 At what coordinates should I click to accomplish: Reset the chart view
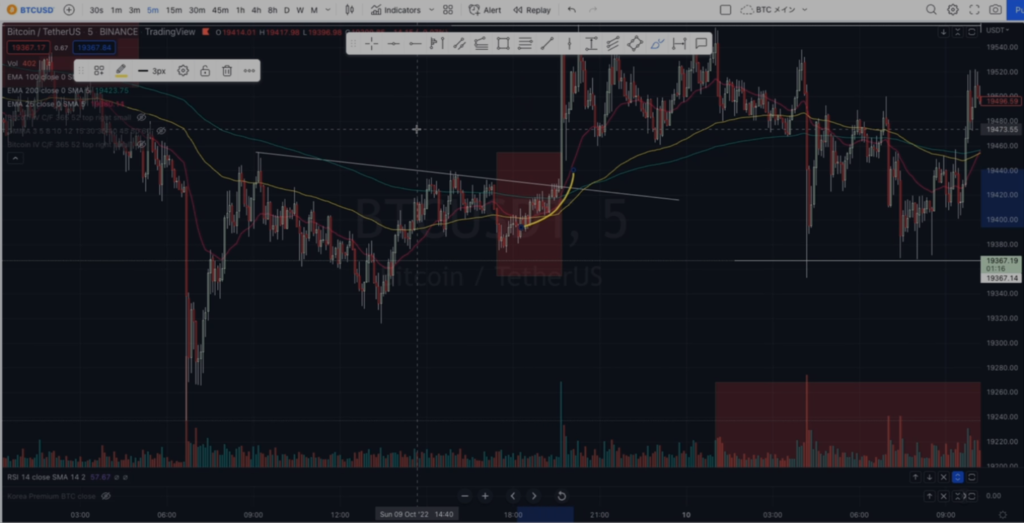tap(562, 496)
